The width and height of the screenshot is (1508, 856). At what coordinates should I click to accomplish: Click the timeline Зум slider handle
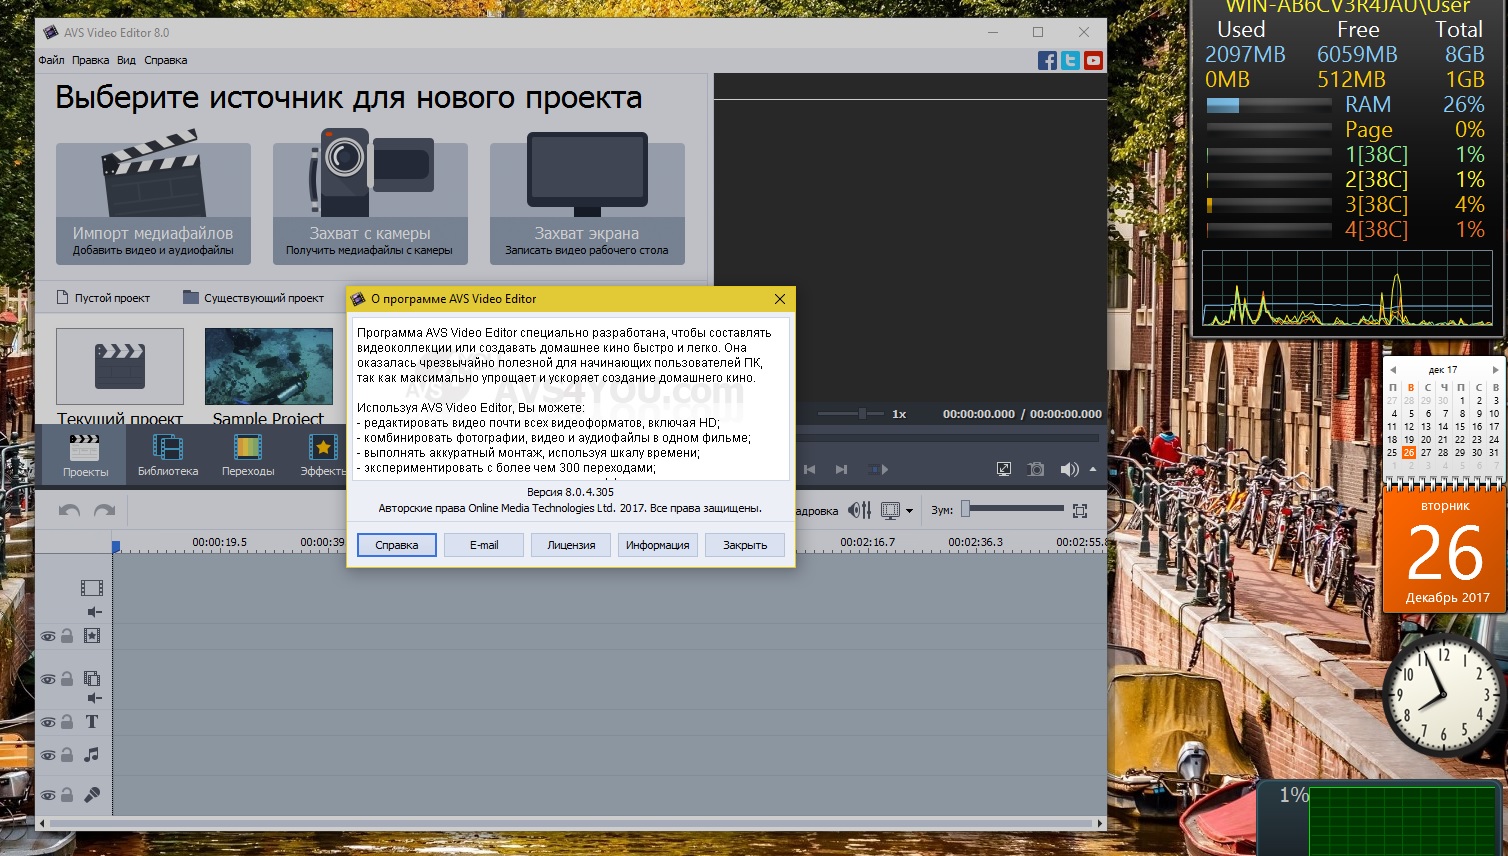(x=965, y=509)
